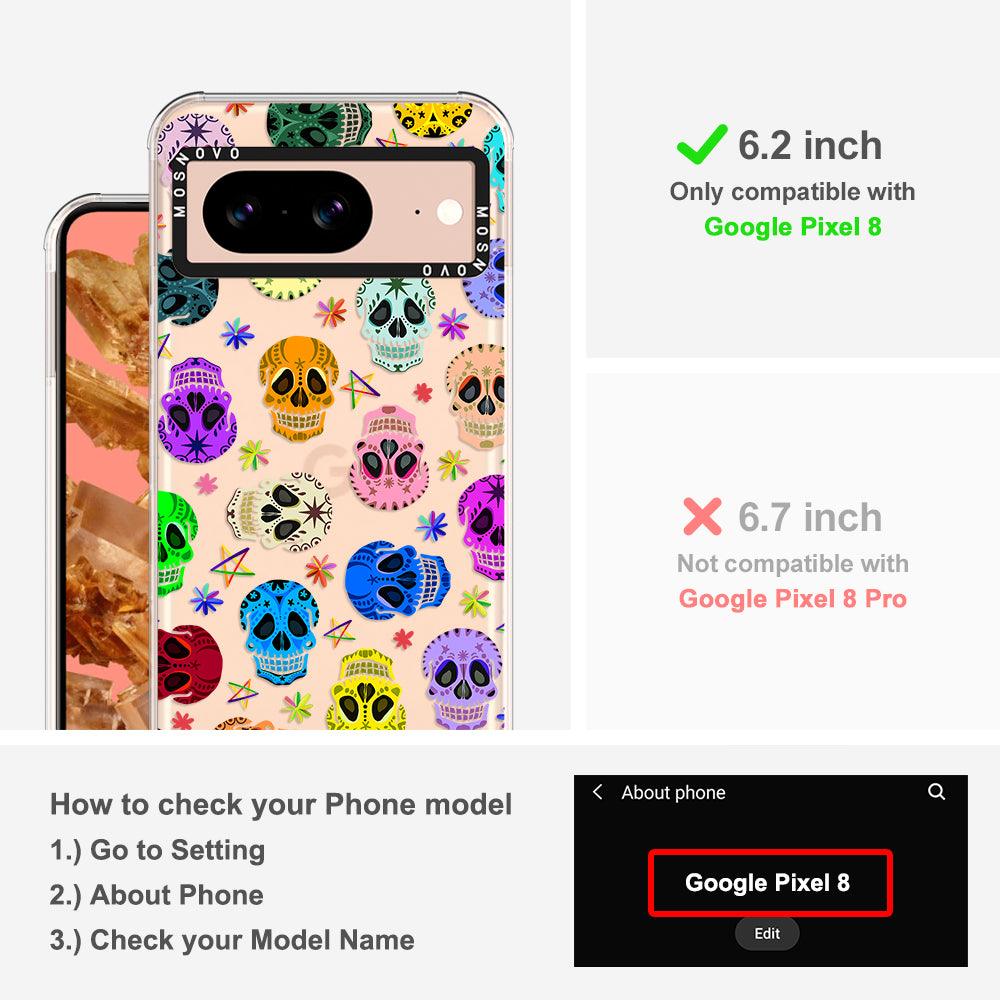Click the phone screen behind the case
Image resolution: width=1000 pixels, height=1000 pixels.
click(x=107, y=470)
